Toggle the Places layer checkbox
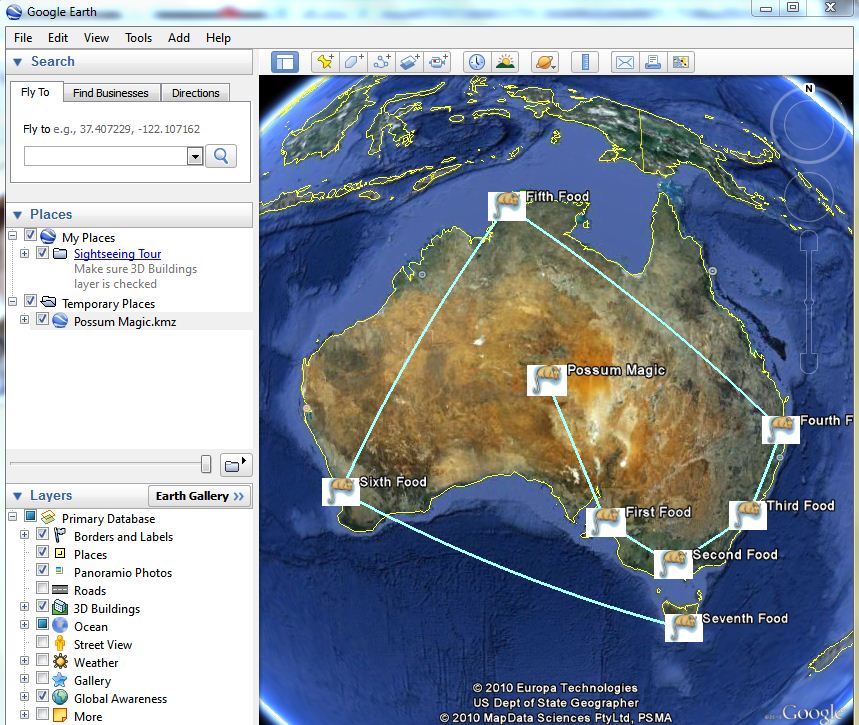Viewport: 859px width, 725px height. [x=42, y=552]
